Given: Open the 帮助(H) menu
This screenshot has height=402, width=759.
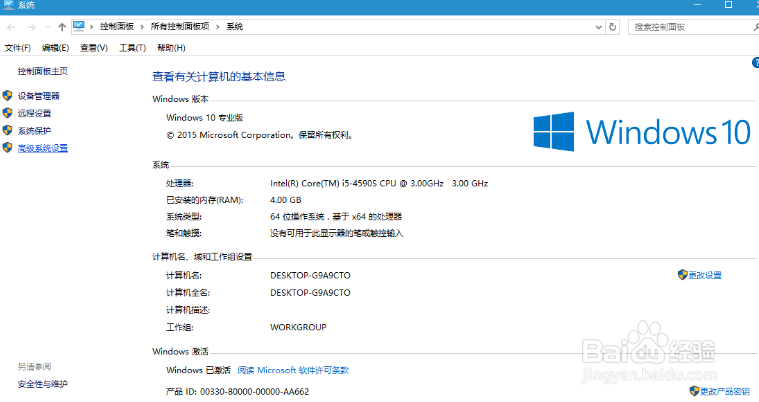Looking at the screenshot, I should click(171, 48).
